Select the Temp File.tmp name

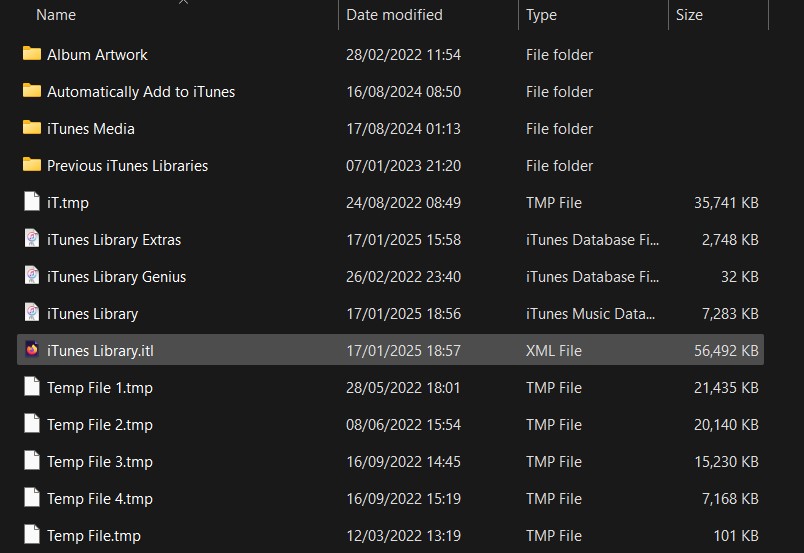tap(93, 536)
